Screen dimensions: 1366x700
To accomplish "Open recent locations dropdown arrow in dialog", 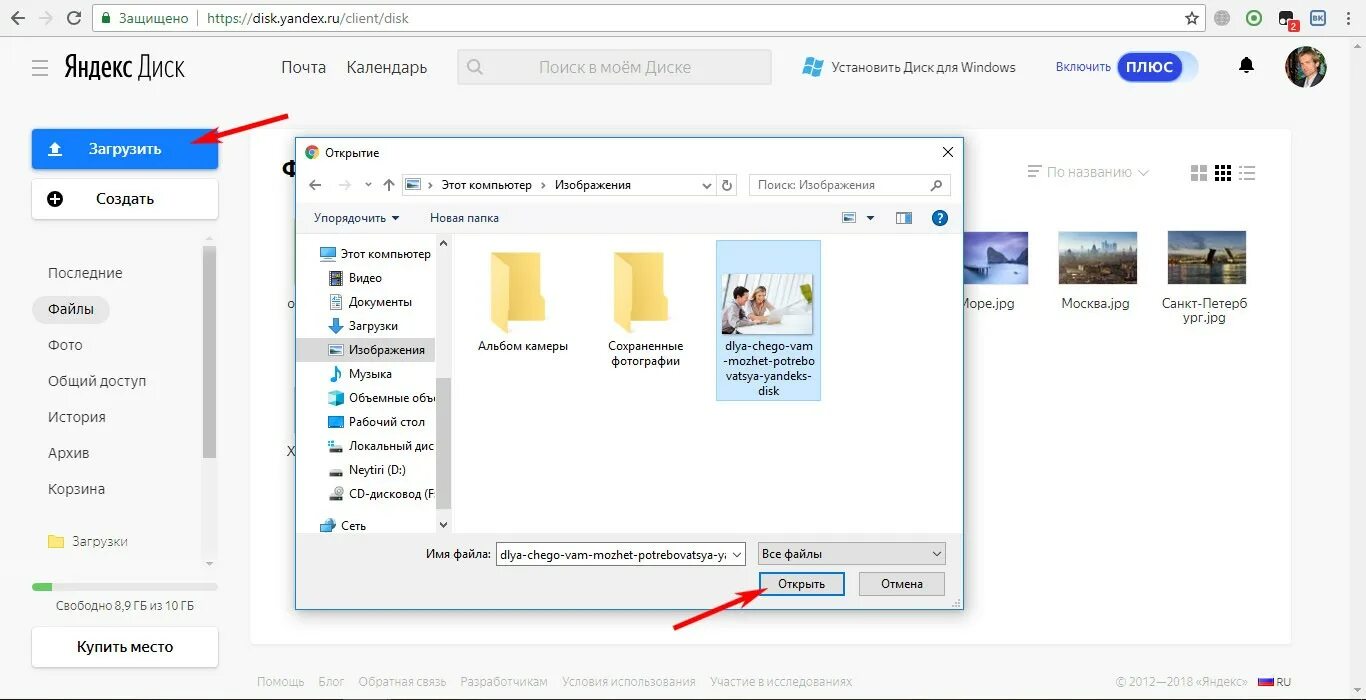I will tap(368, 185).
